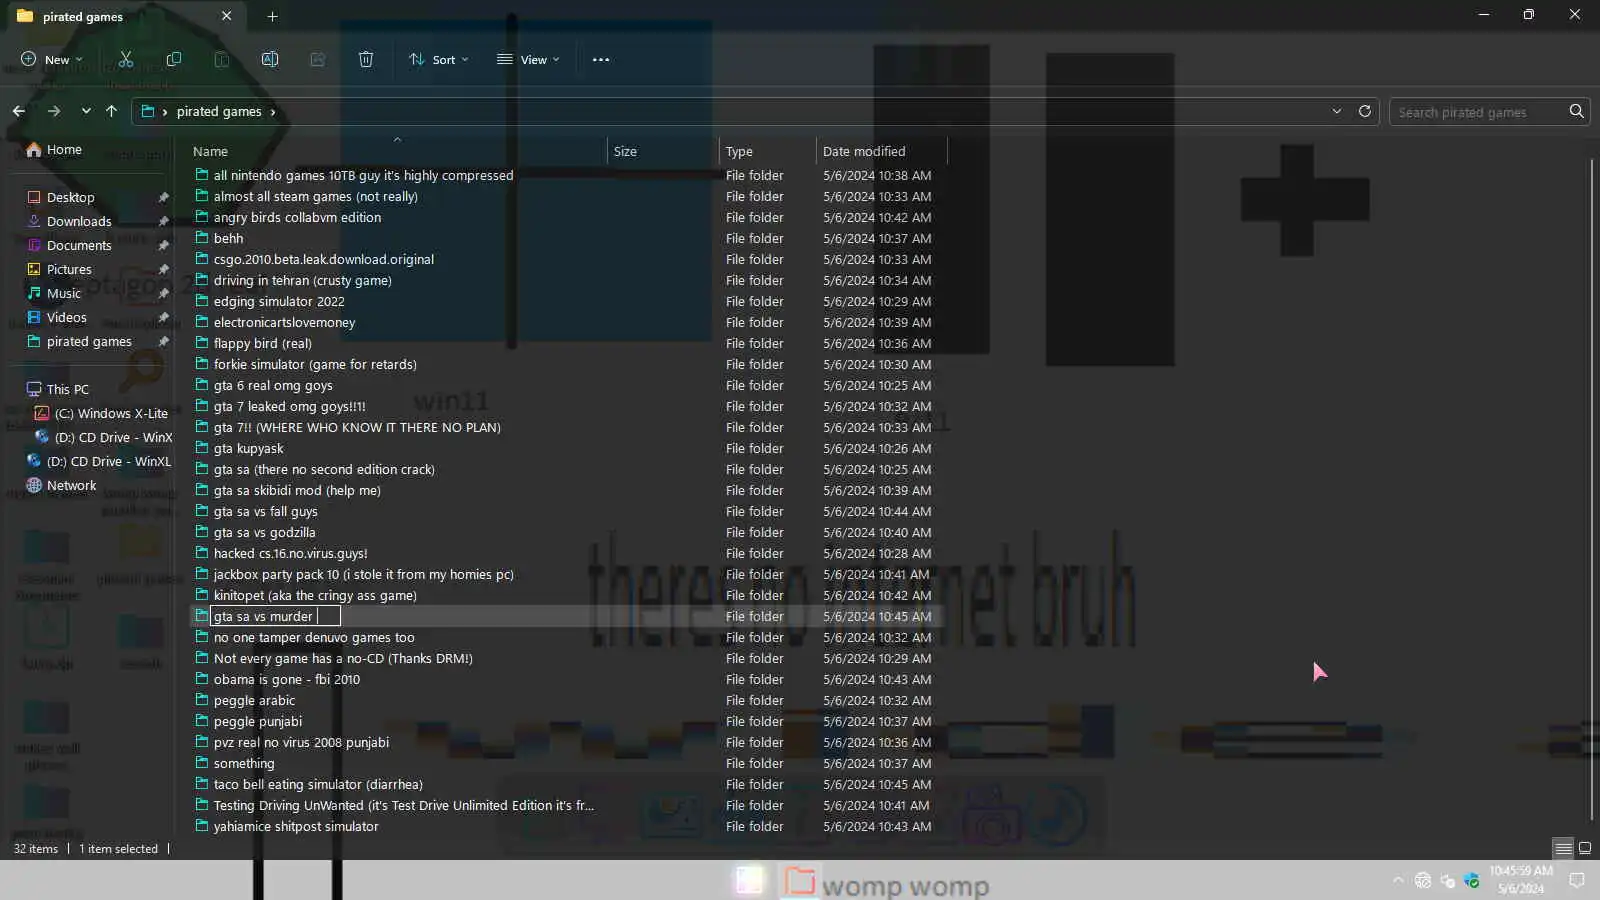
Task: Click the folder icon of peggle arabic
Action: click(202, 700)
